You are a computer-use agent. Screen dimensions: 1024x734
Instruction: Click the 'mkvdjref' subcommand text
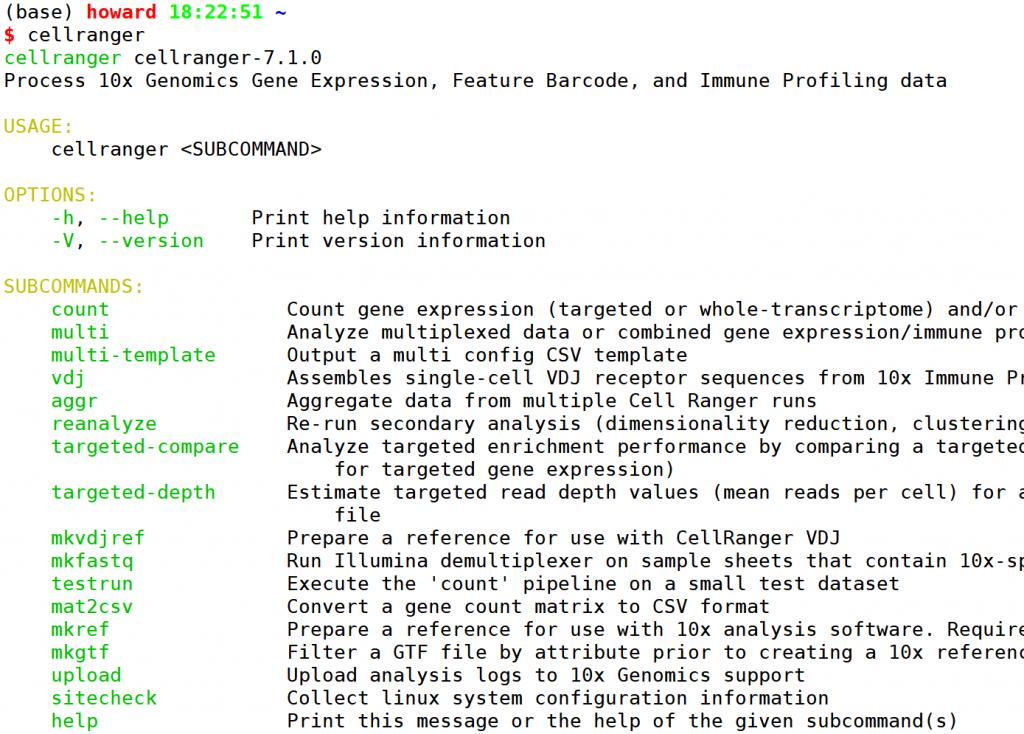point(98,538)
